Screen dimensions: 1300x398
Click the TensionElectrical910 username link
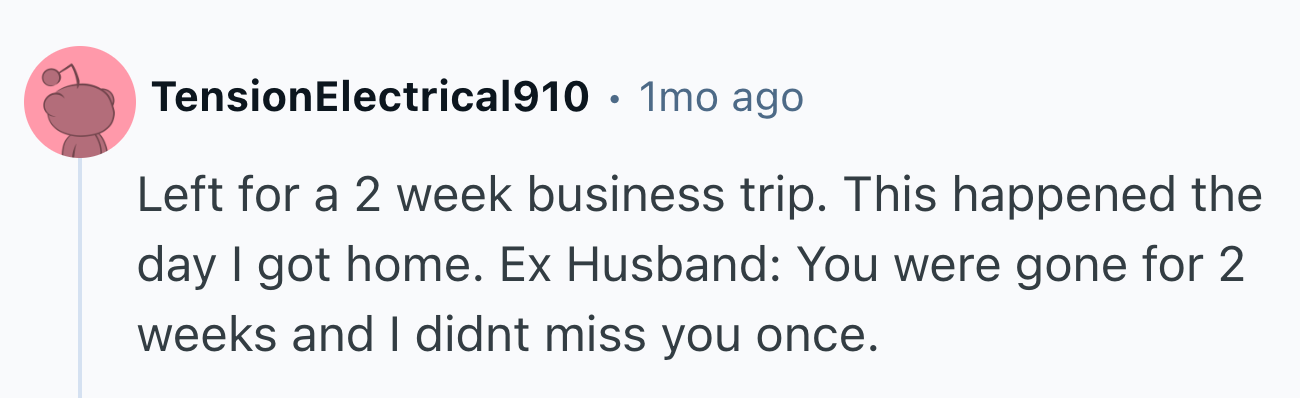(x=370, y=97)
